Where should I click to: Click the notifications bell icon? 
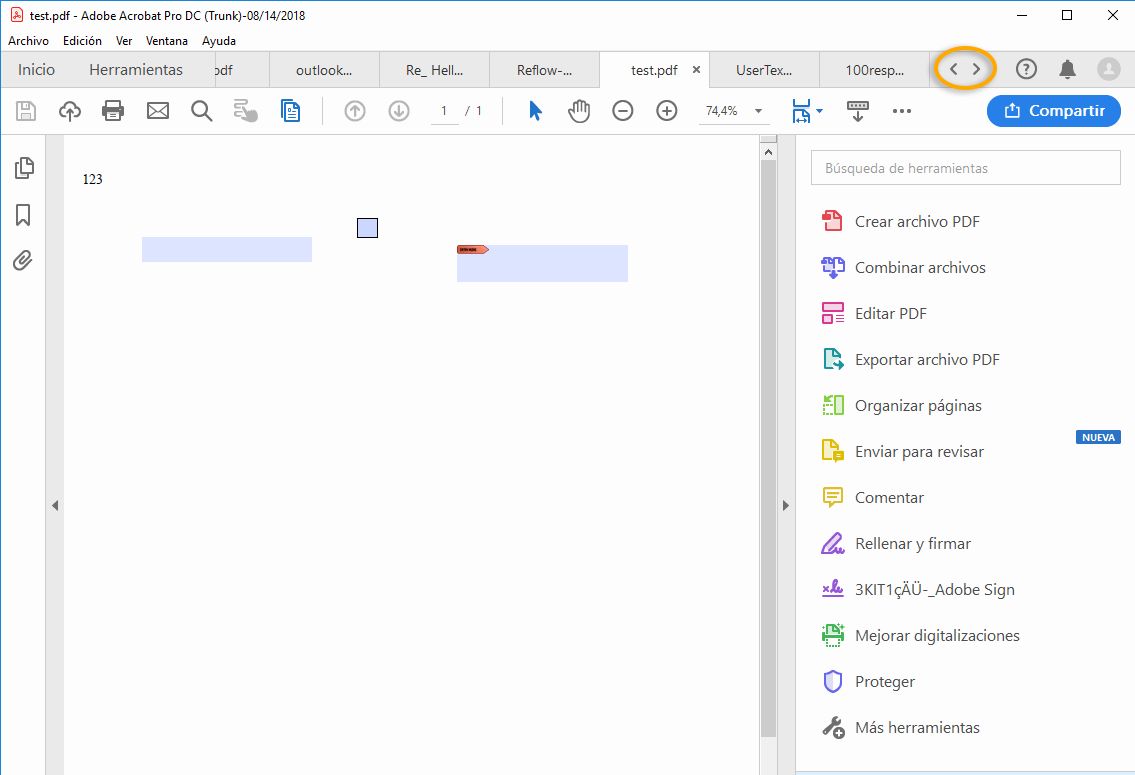[1066, 69]
